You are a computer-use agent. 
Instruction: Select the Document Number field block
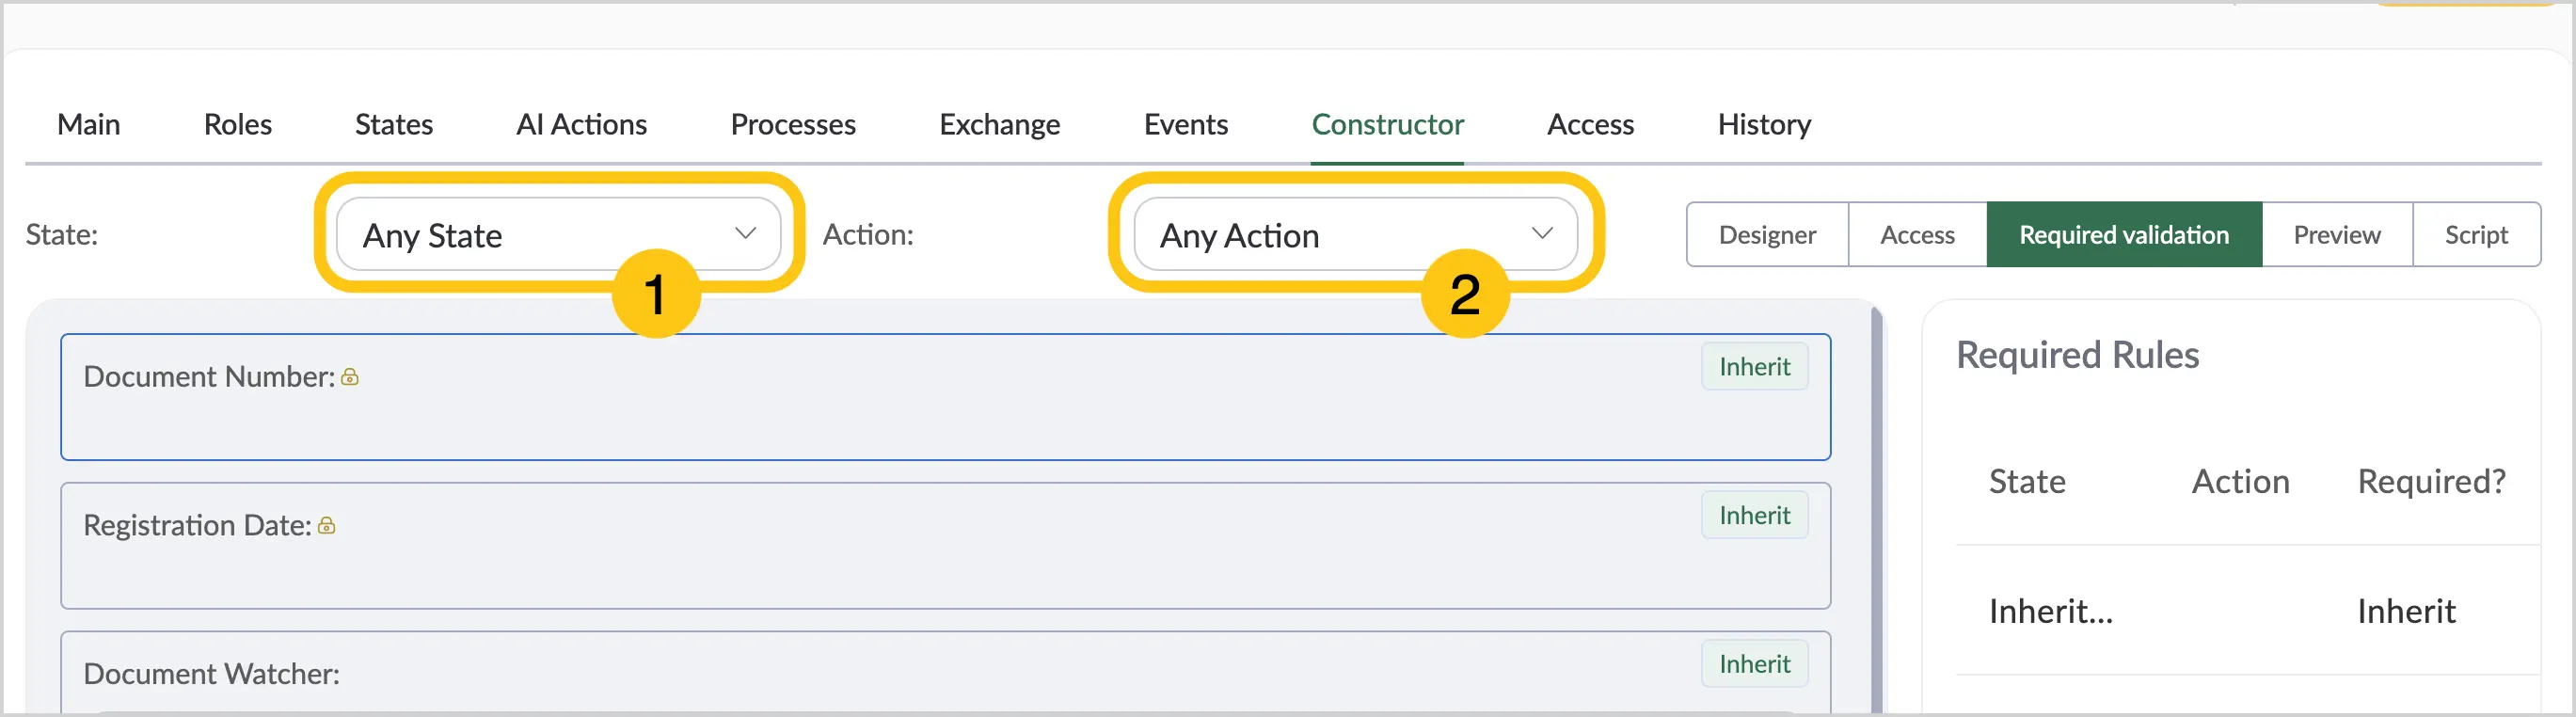coord(946,397)
